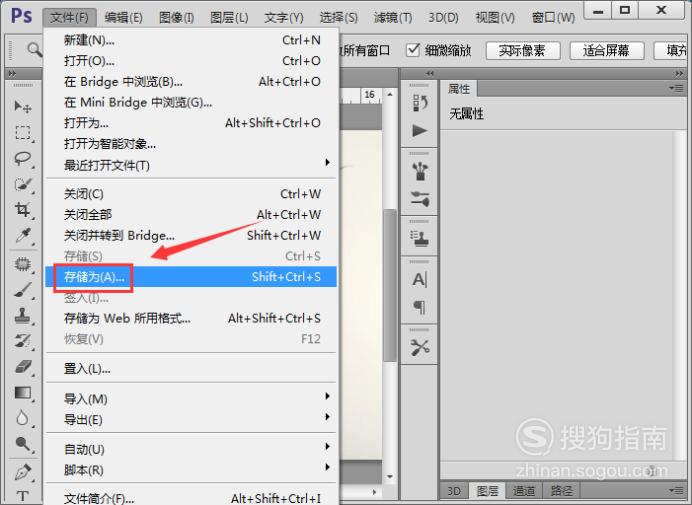Screen dimensions: 692x505
Task: Click the 实际像素 button
Action: [x=523, y=50]
